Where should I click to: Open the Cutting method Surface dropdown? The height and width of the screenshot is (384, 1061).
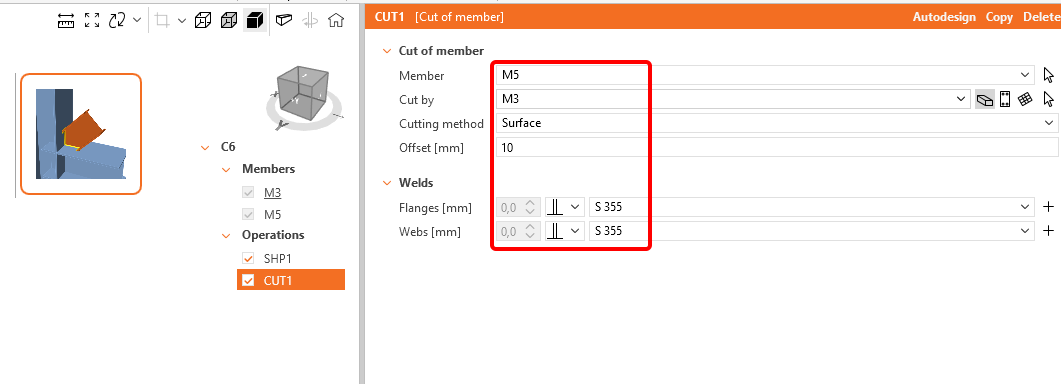(x=777, y=123)
